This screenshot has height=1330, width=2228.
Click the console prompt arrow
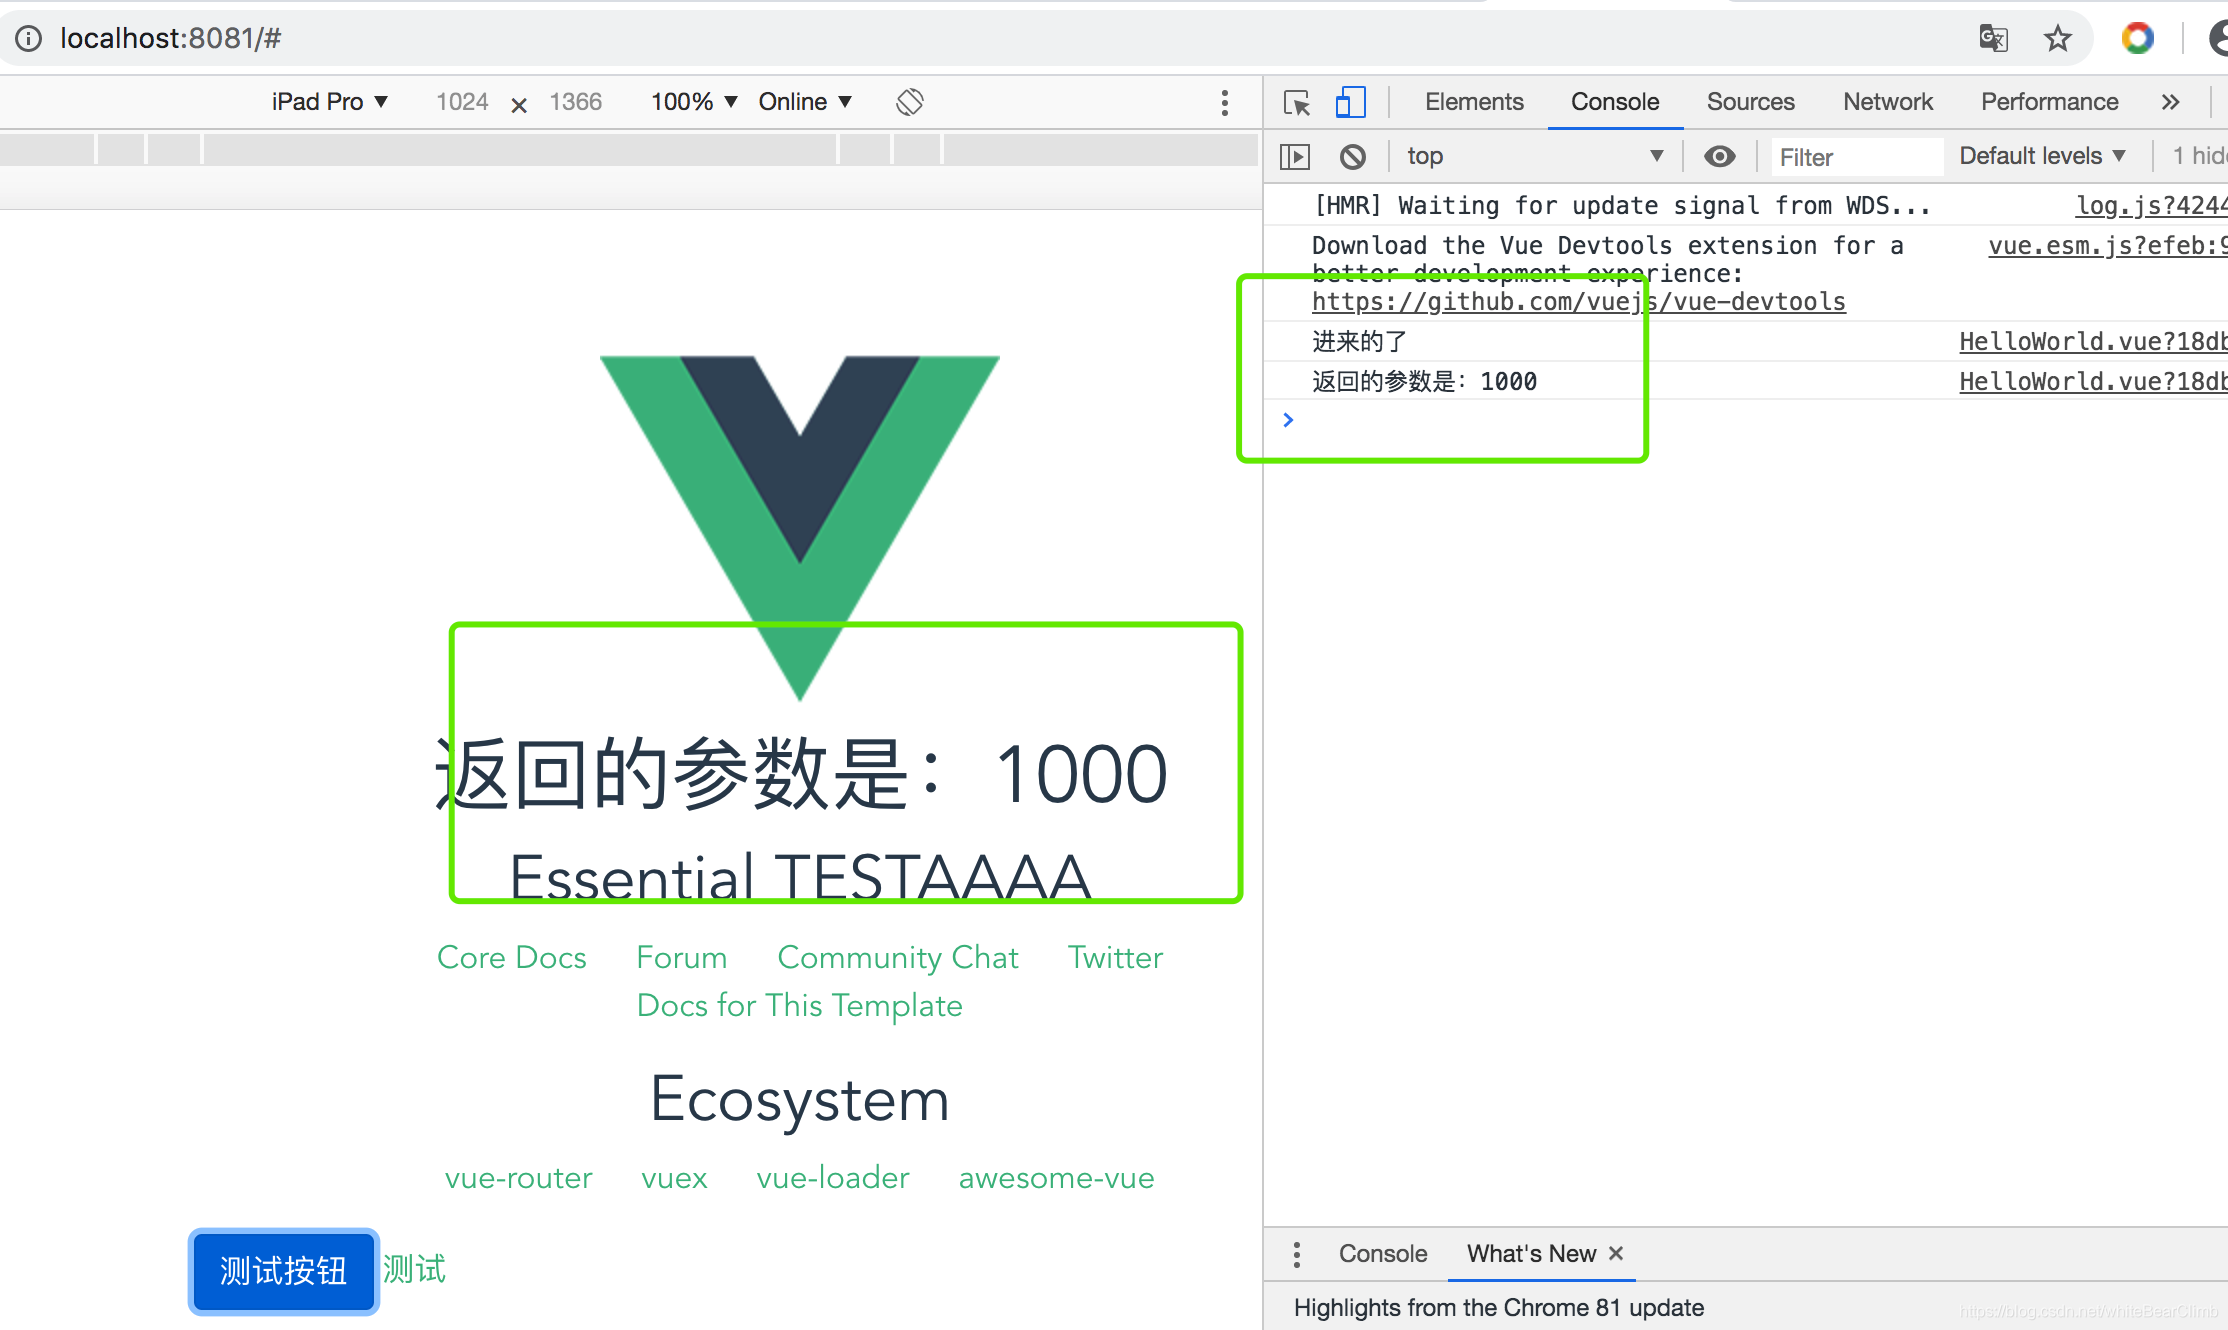pyautogui.click(x=1288, y=420)
